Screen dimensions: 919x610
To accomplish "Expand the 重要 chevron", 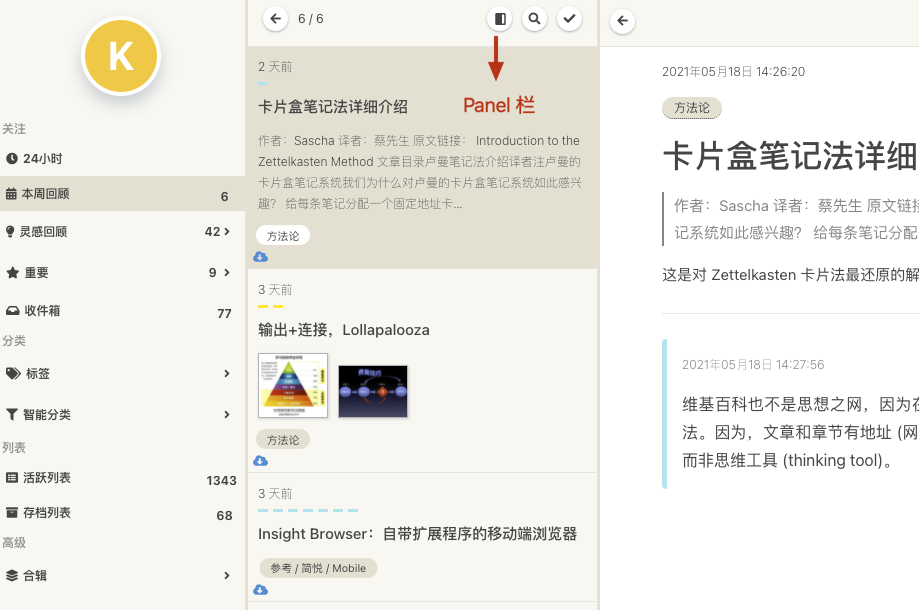I will point(227,272).
